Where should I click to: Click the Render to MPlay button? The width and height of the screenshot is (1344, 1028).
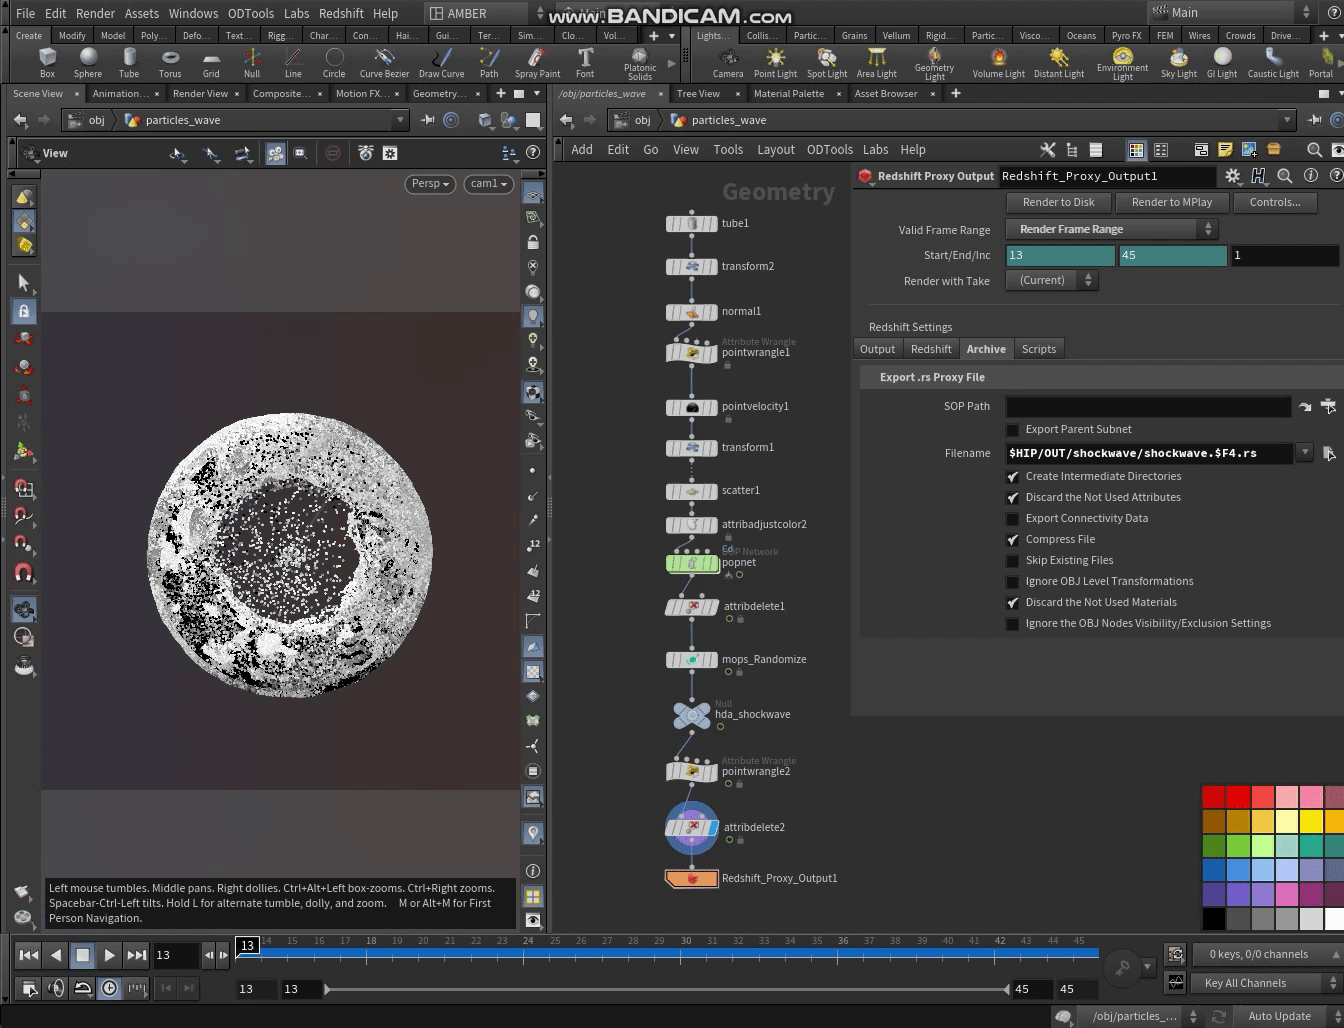[x=1171, y=202]
